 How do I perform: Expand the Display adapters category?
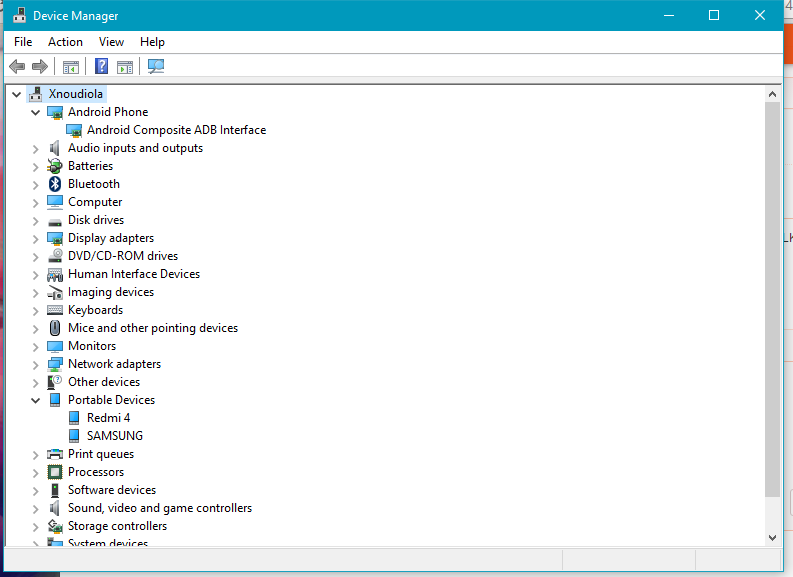[x=36, y=238]
